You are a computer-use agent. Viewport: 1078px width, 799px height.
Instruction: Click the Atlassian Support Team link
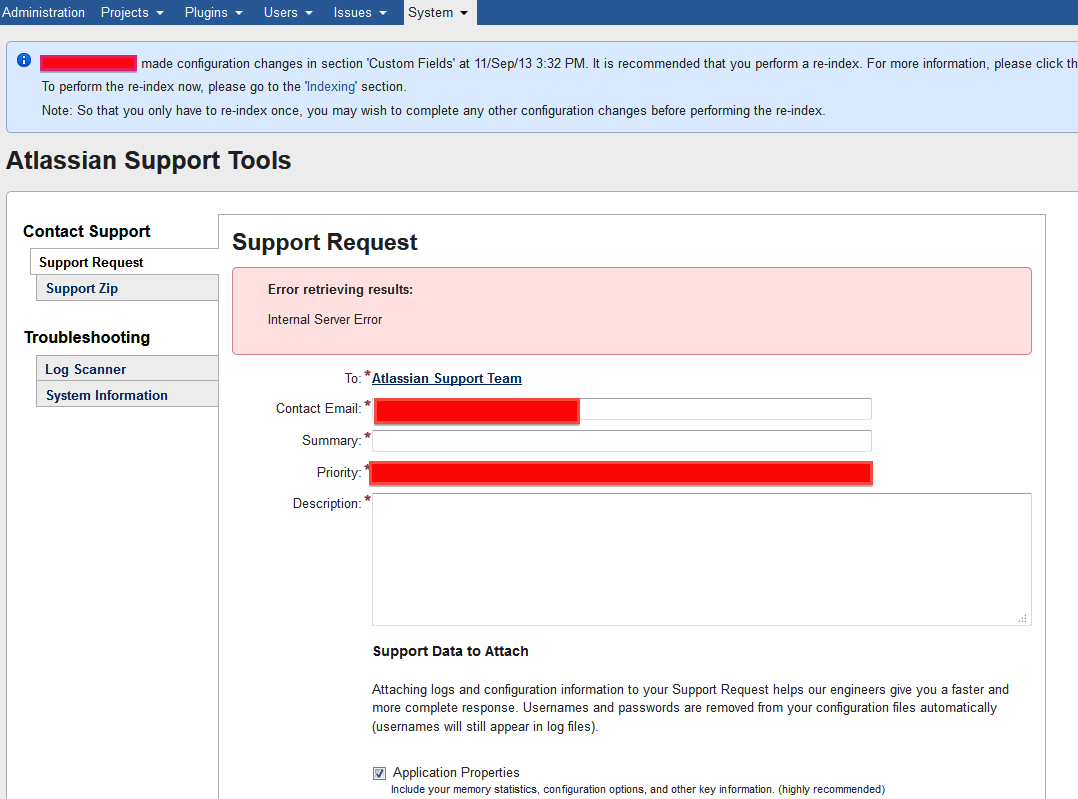click(x=447, y=378)
